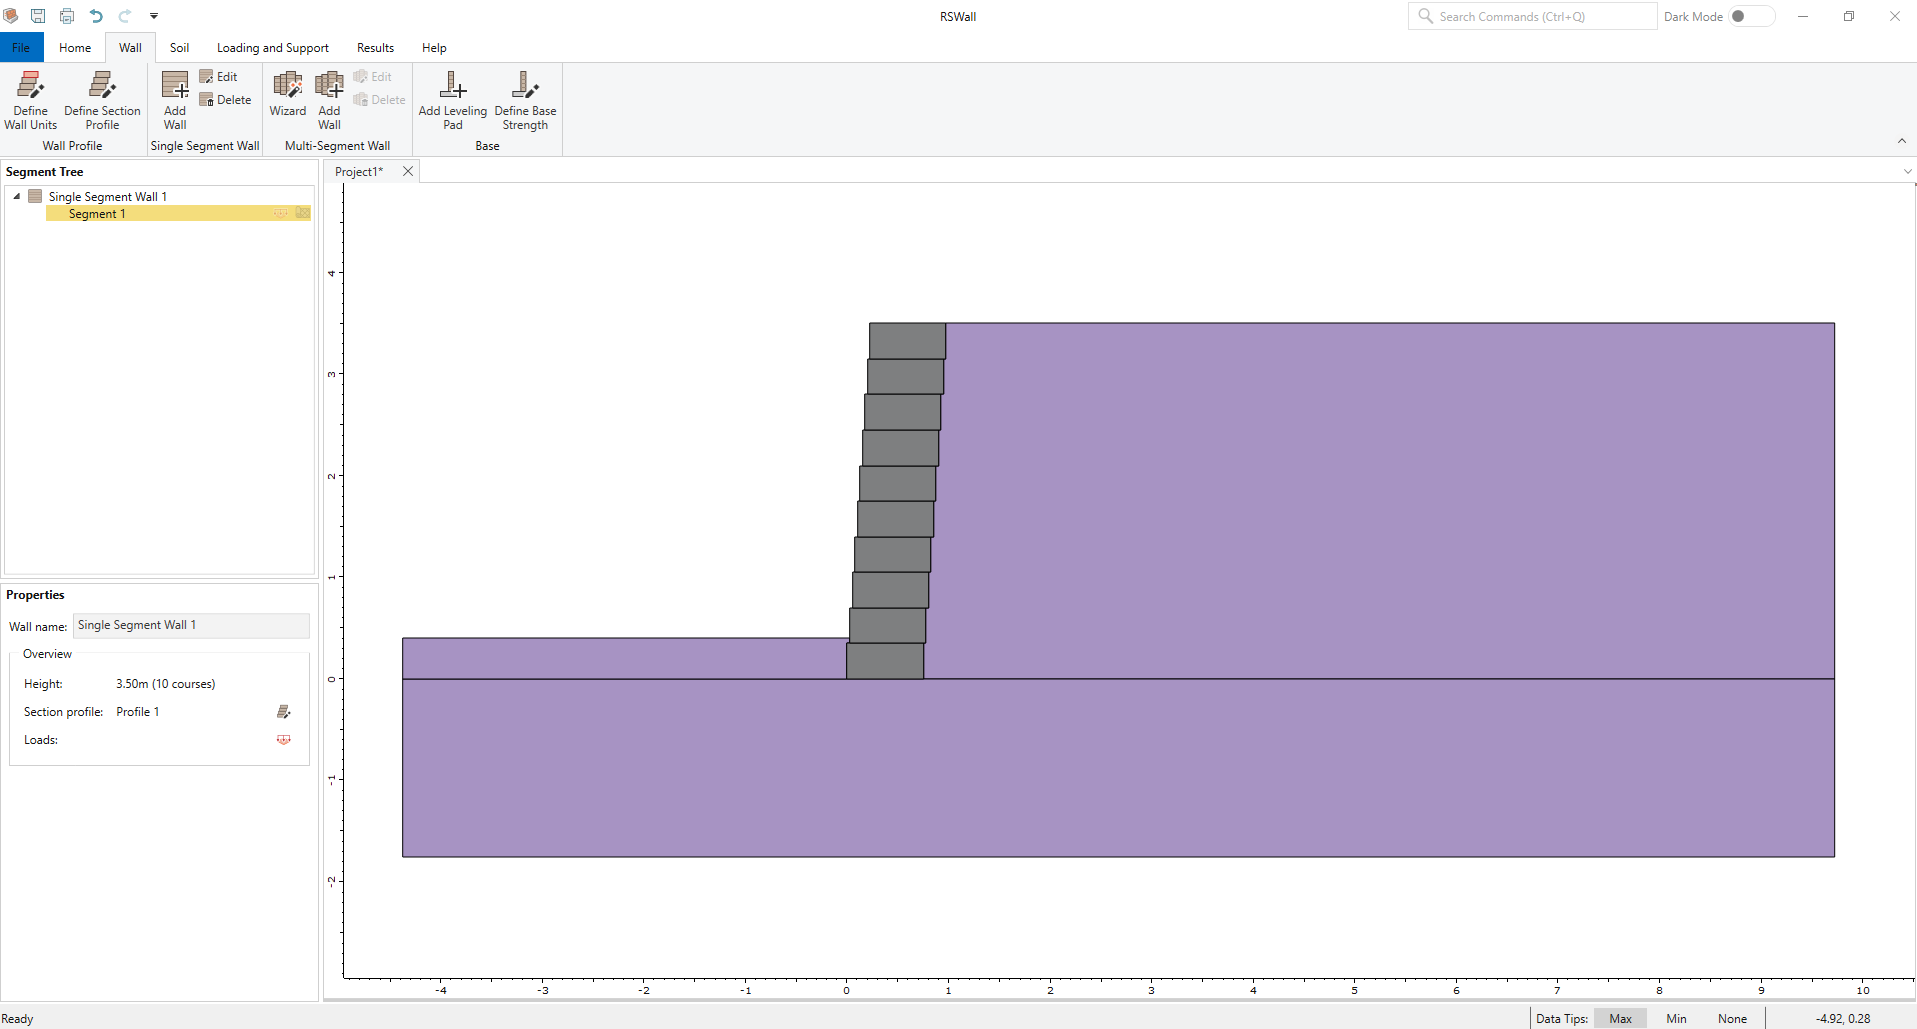Open the Help ribbon tab

tap(434, 48)
